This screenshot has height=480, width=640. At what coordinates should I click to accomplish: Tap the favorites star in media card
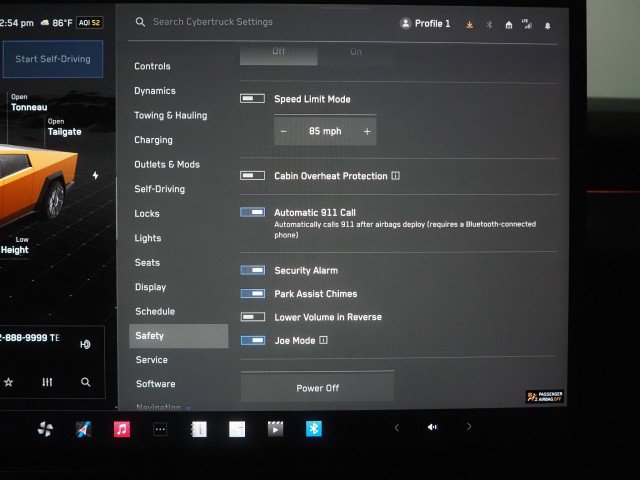9,382
